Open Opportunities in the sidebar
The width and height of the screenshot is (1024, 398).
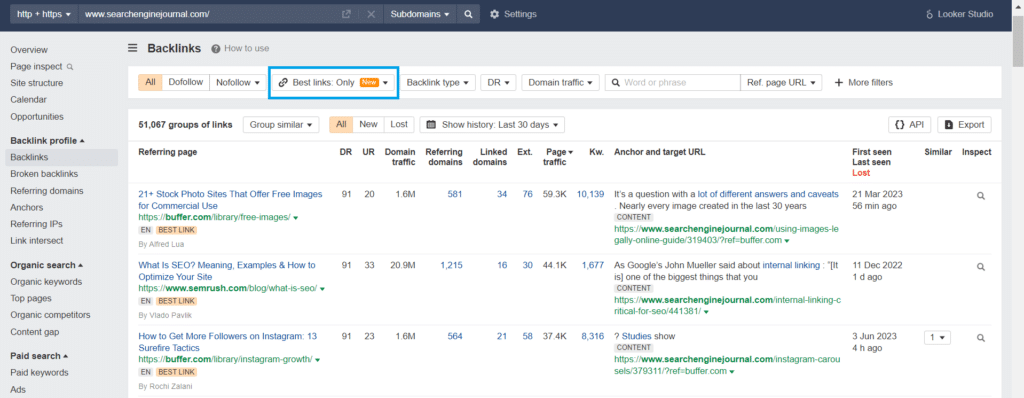pos(37,116)
